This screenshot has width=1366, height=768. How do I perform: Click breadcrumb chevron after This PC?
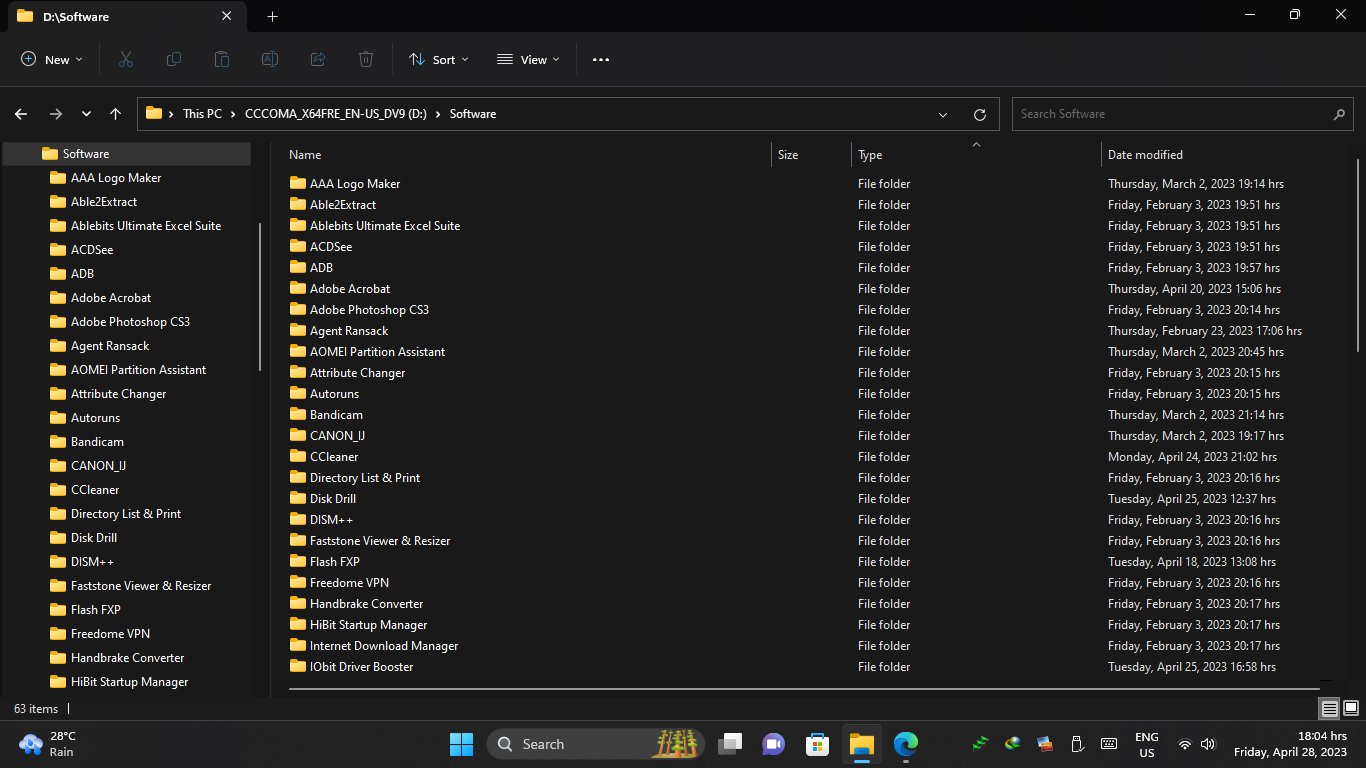[233, 114]
